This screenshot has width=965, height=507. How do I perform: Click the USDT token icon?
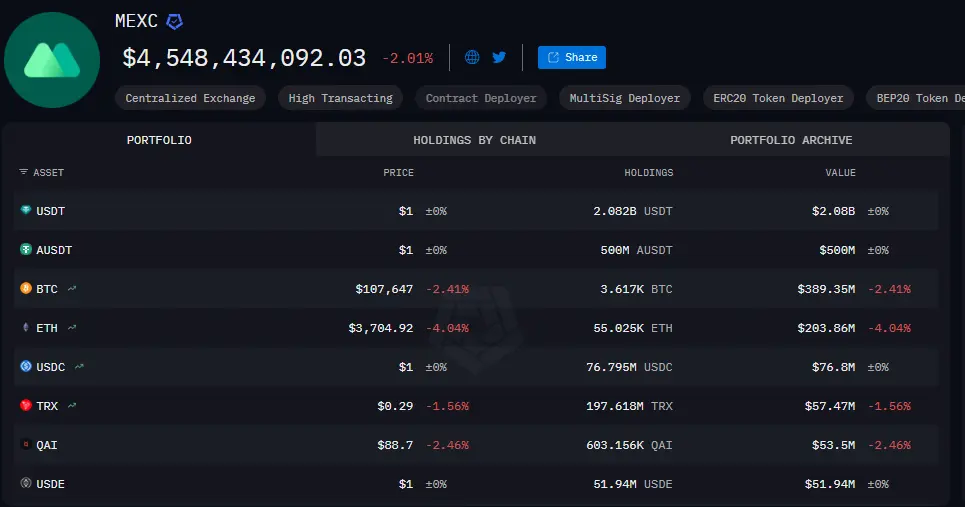26,211
